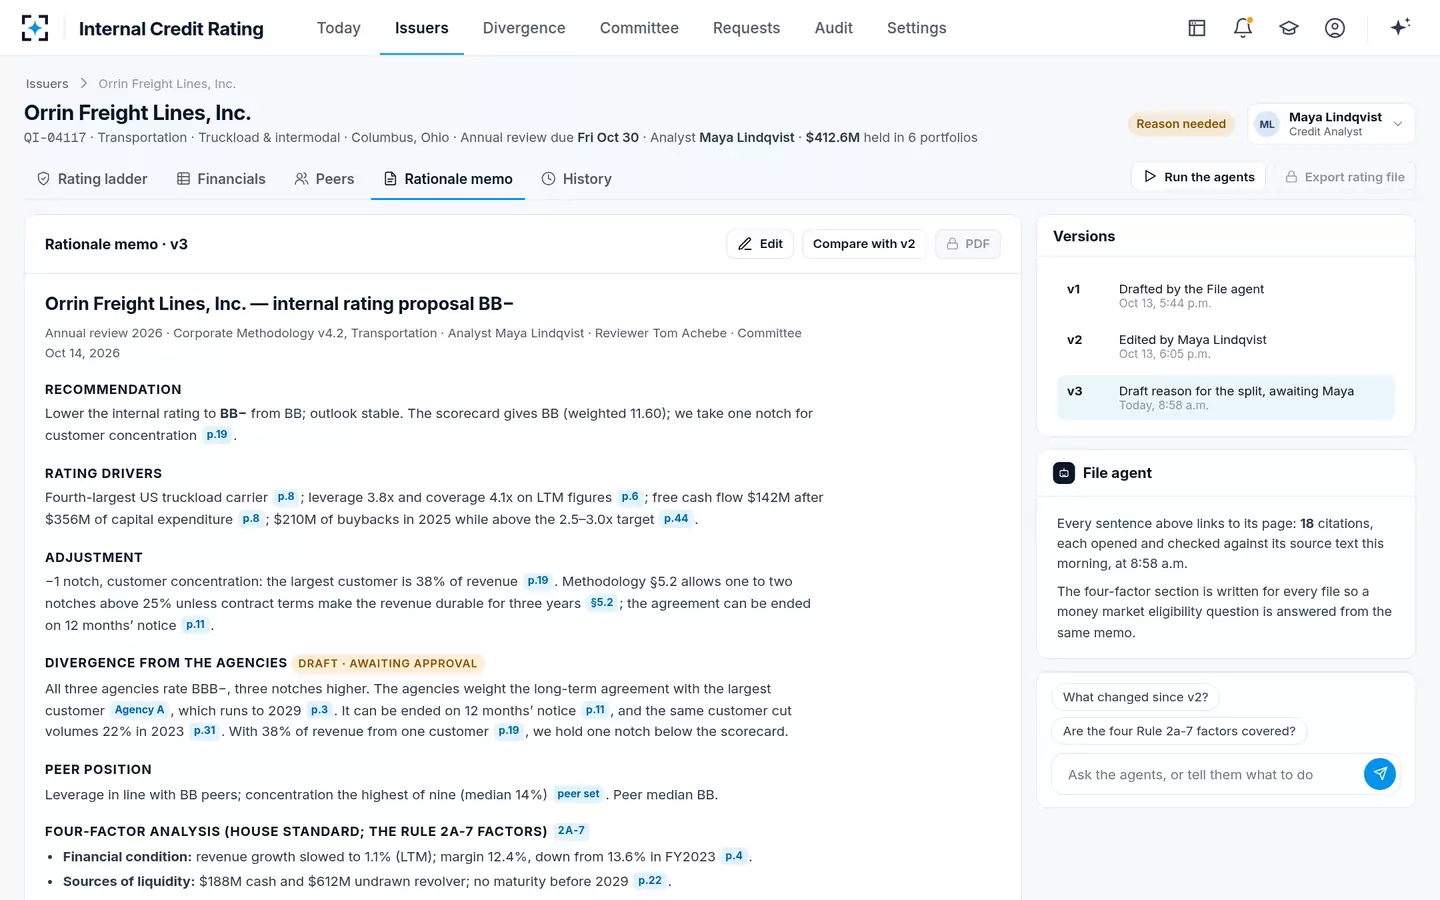Image resolution: width=1440 pixels, height=900 pixels.
Task: Select version v3 draft reason row
Action: (1225, 398)
